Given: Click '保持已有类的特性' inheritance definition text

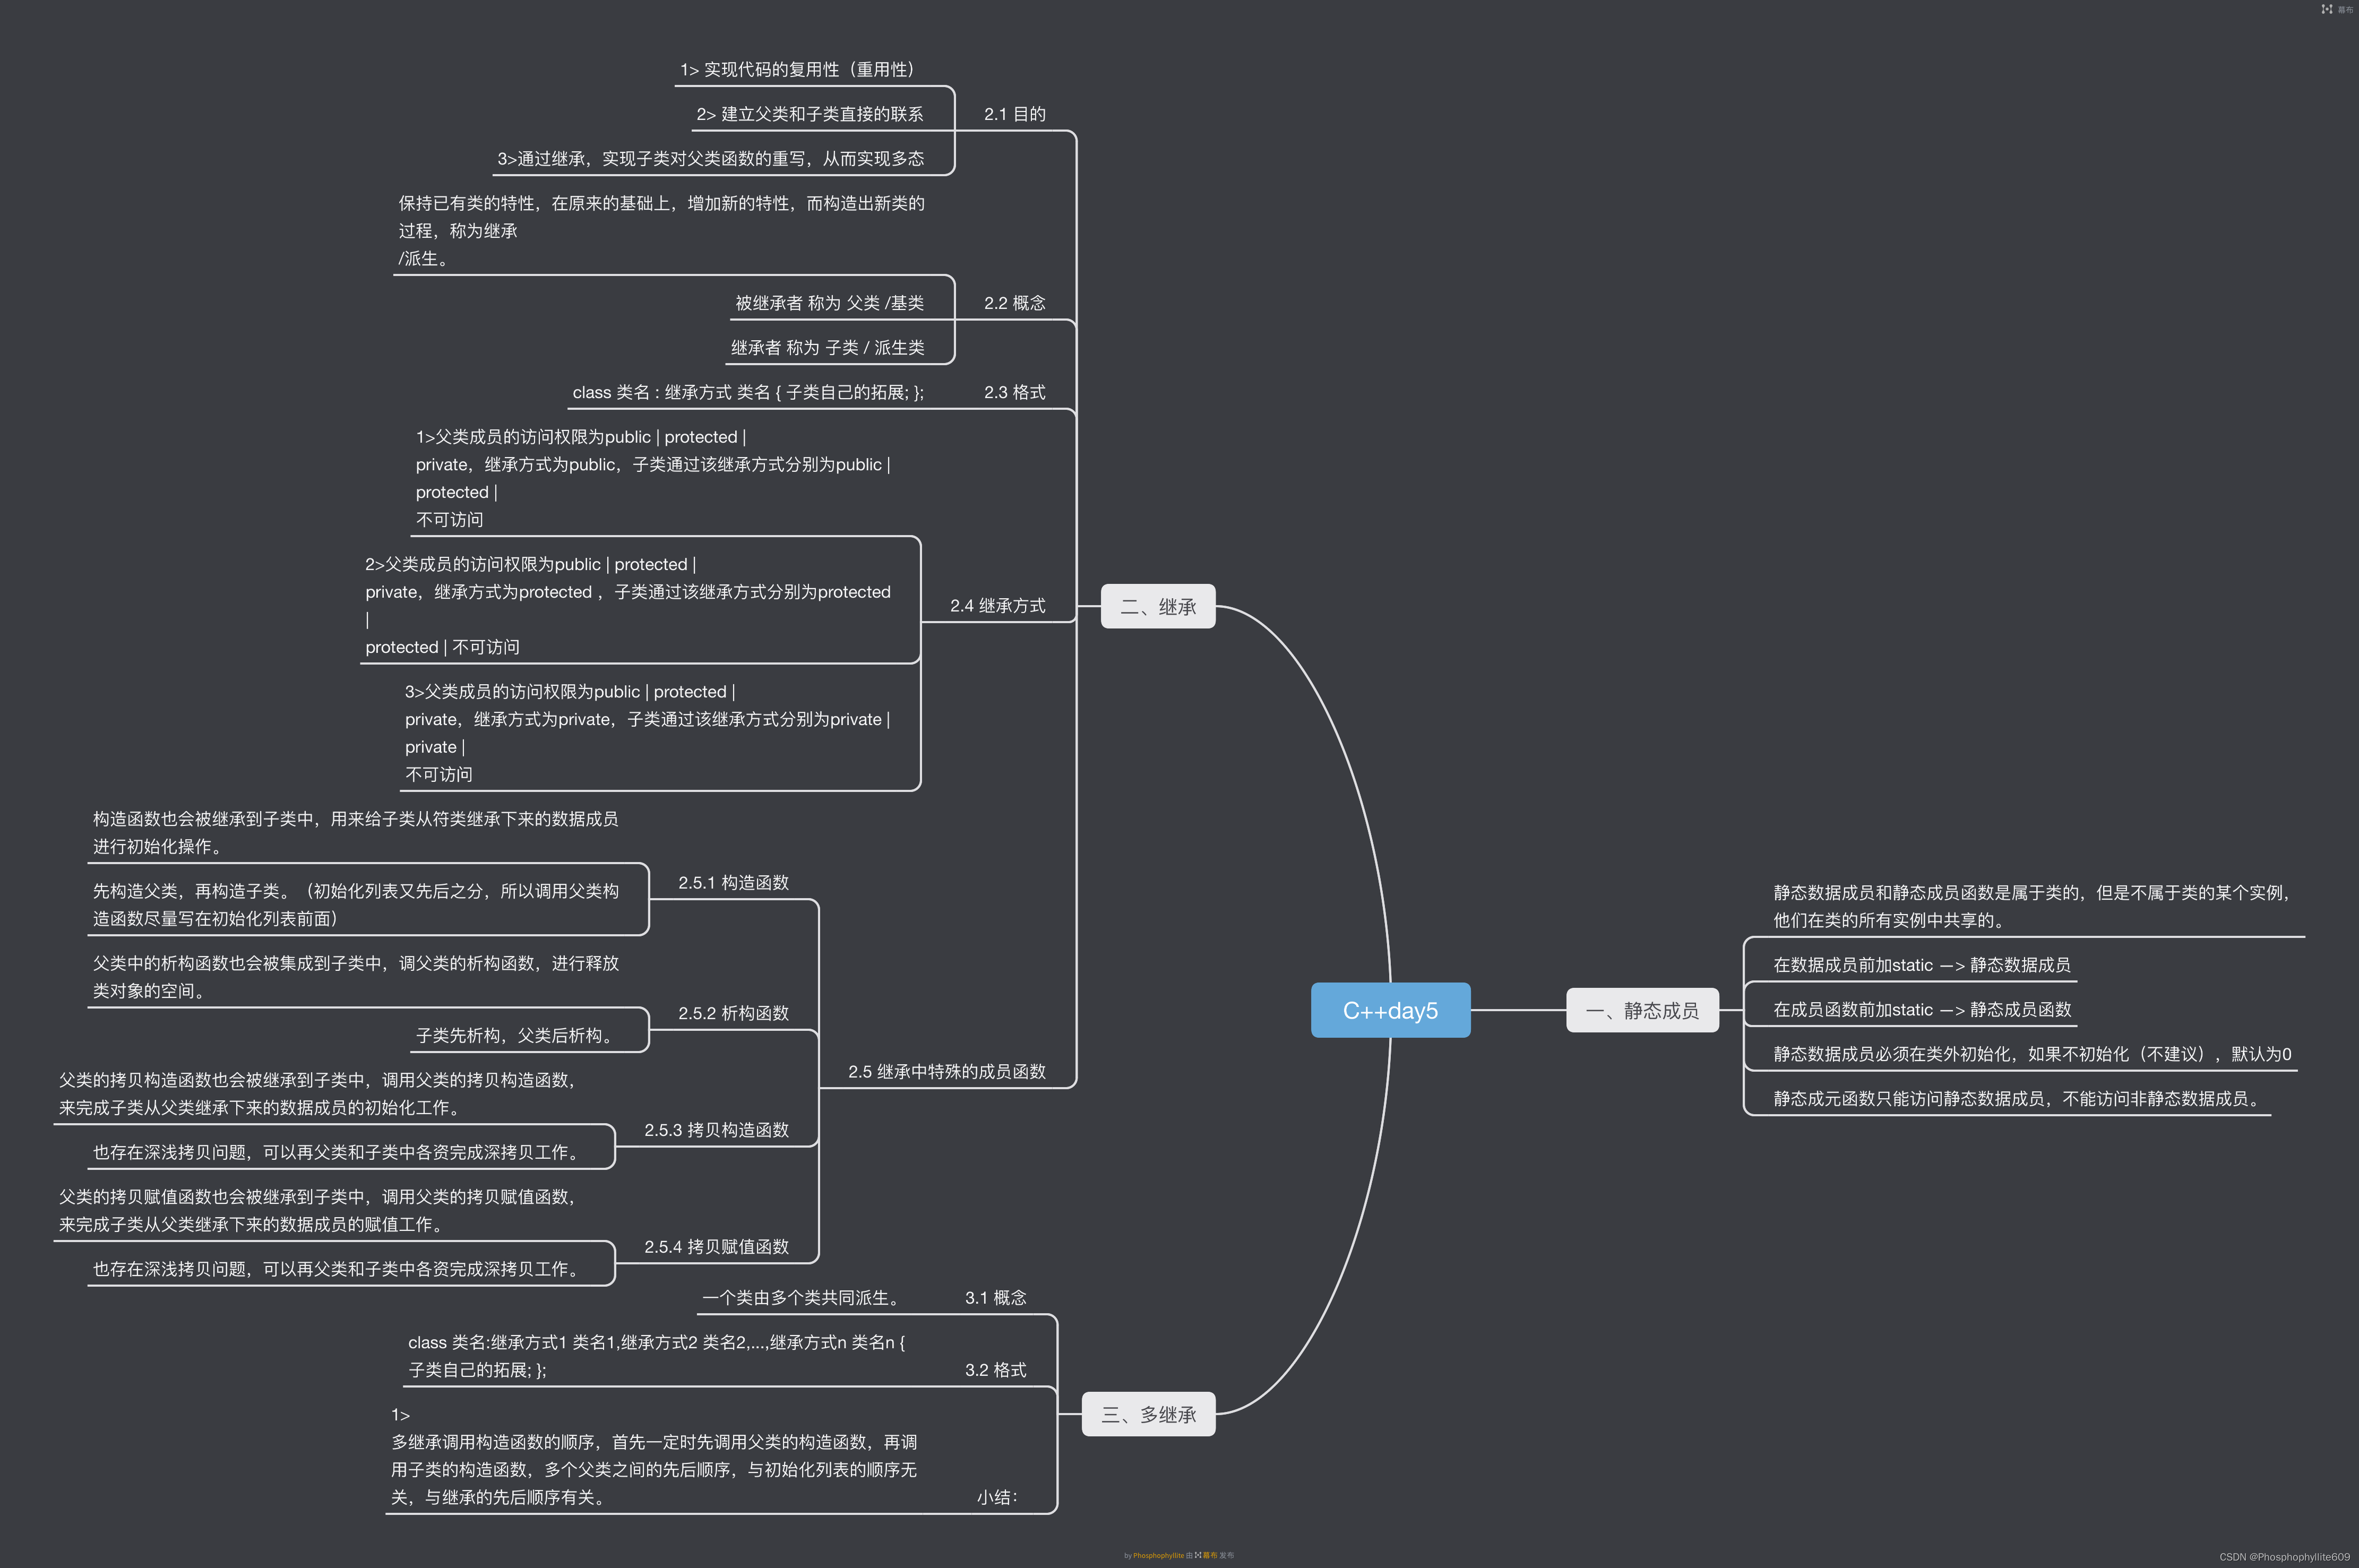Looking at the screenshot, I should (x=661, y=230).
